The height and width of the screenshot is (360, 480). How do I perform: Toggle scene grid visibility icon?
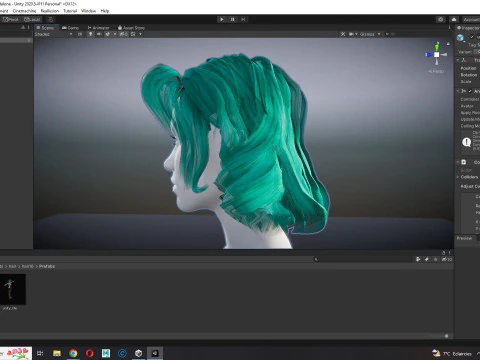(133, 34)
